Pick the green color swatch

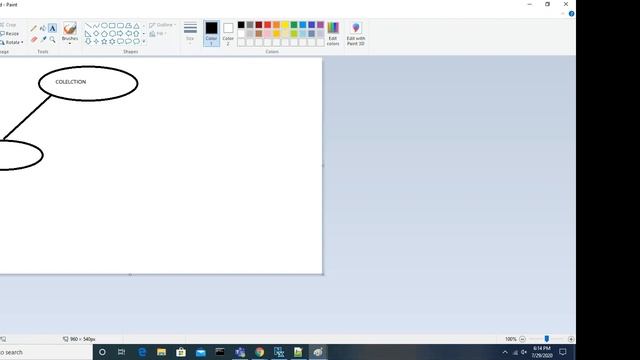[294, 25]
